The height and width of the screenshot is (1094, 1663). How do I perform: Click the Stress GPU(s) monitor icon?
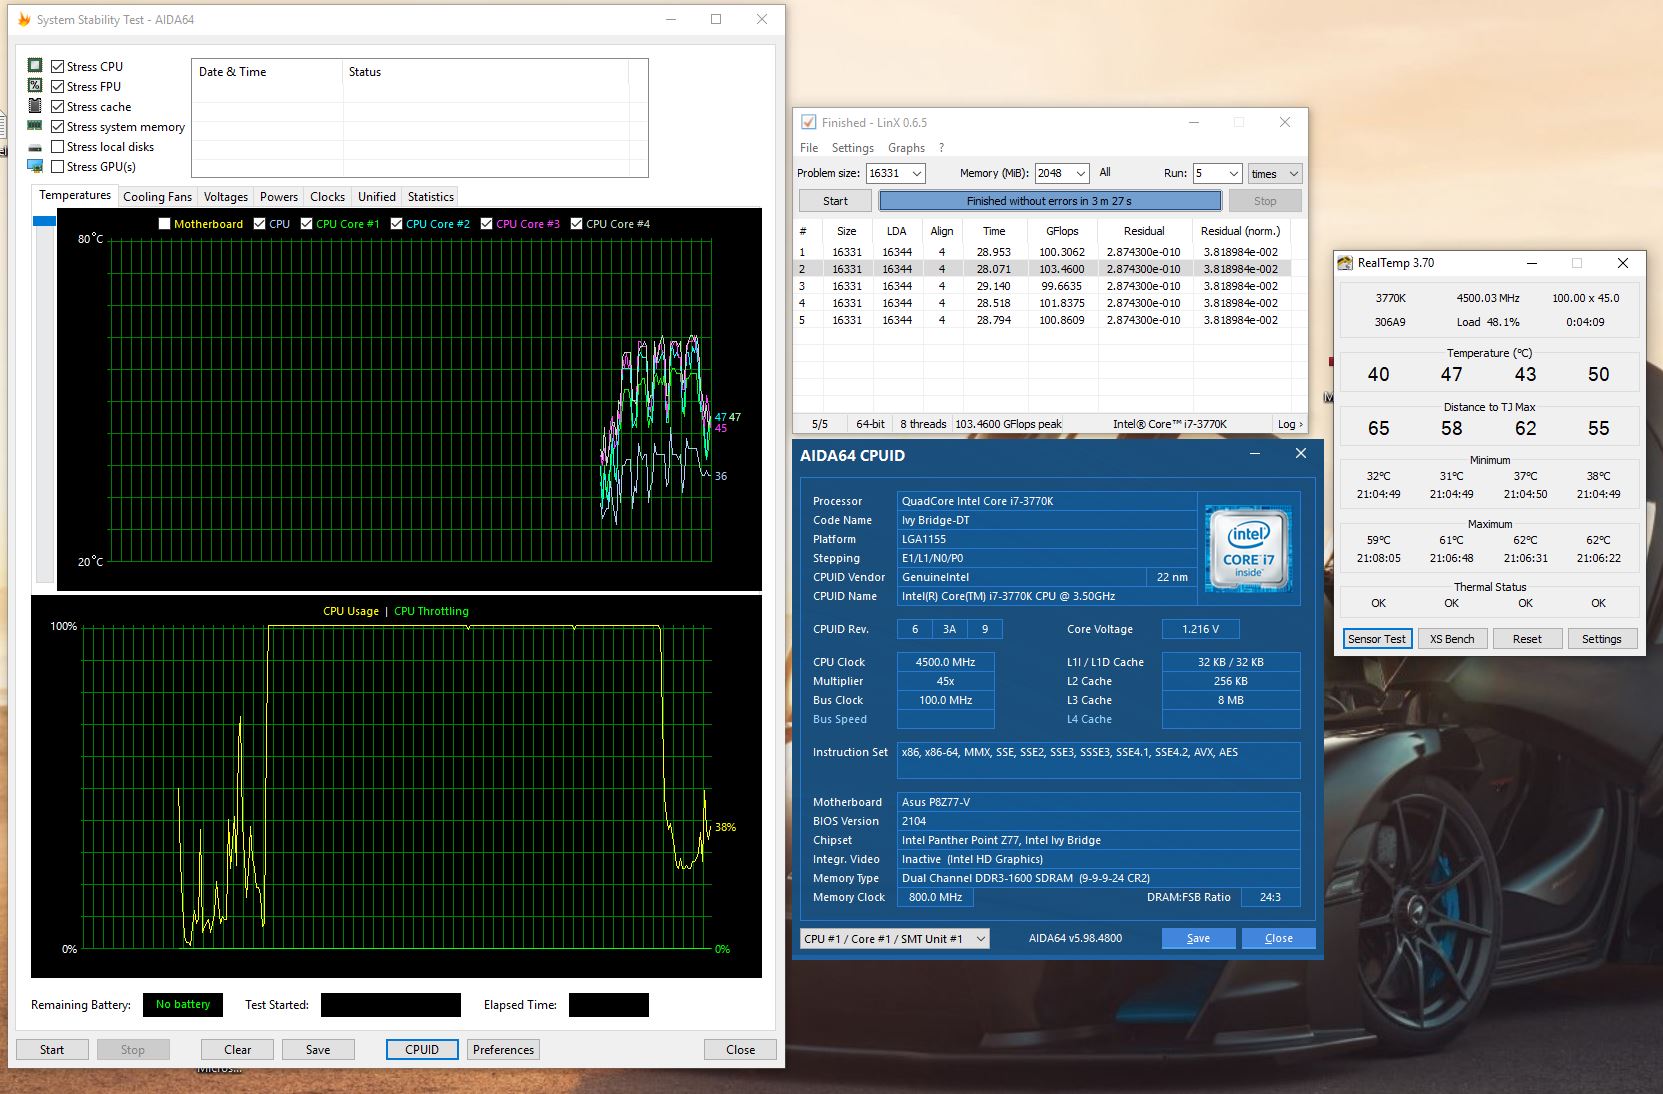[x=35, y=166]
